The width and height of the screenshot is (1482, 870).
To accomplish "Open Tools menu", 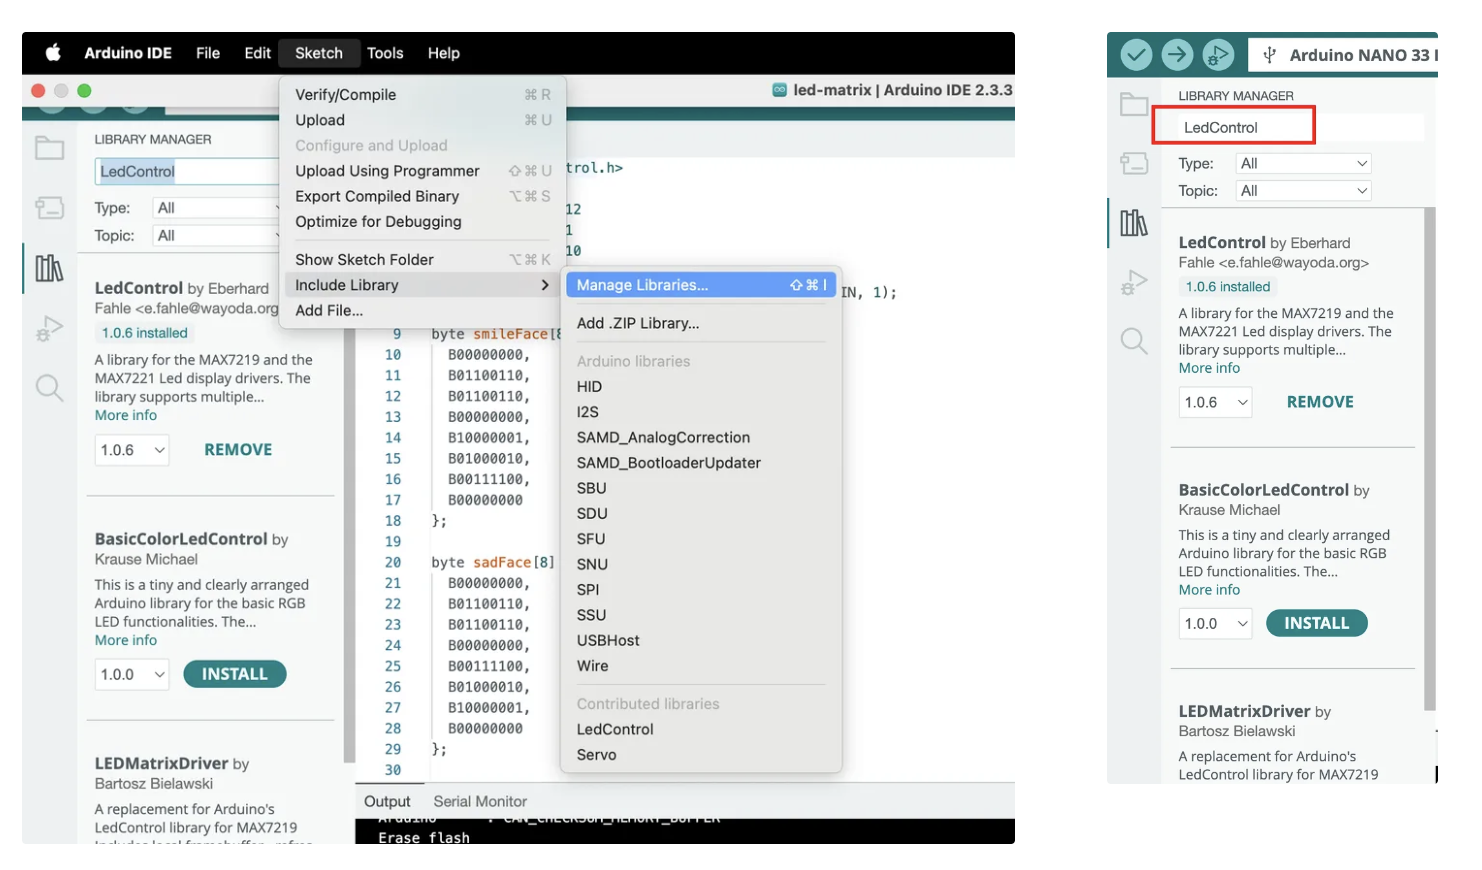I will (385, 53).
